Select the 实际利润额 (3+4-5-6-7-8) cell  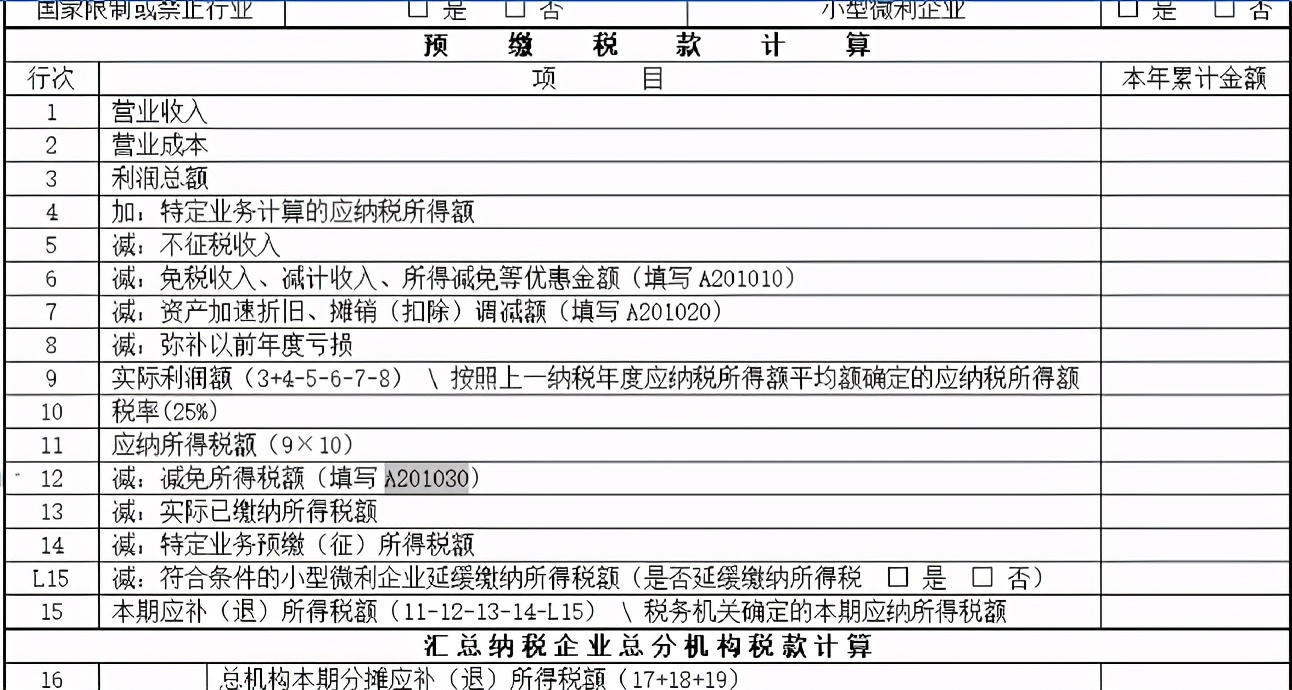coord(599,378)
